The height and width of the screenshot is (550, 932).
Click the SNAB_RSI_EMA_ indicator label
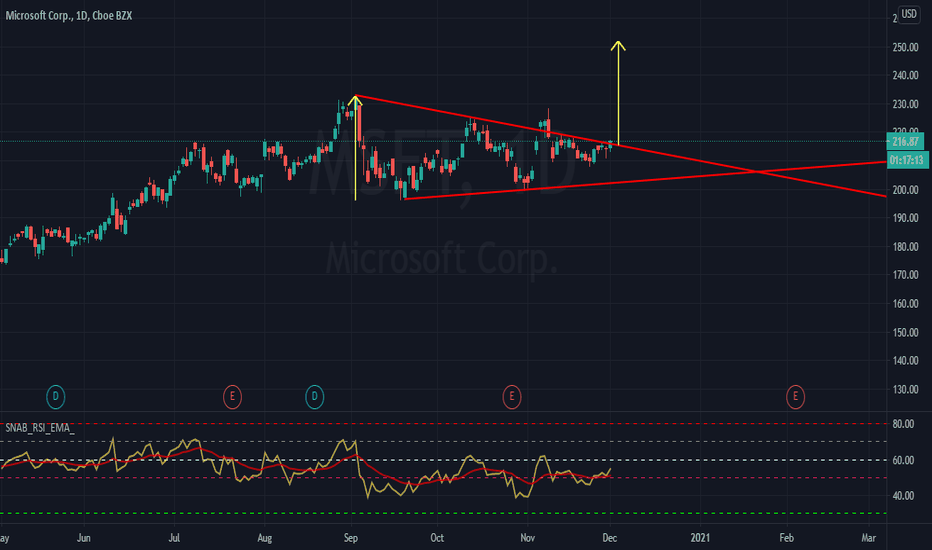coord(40,428)
